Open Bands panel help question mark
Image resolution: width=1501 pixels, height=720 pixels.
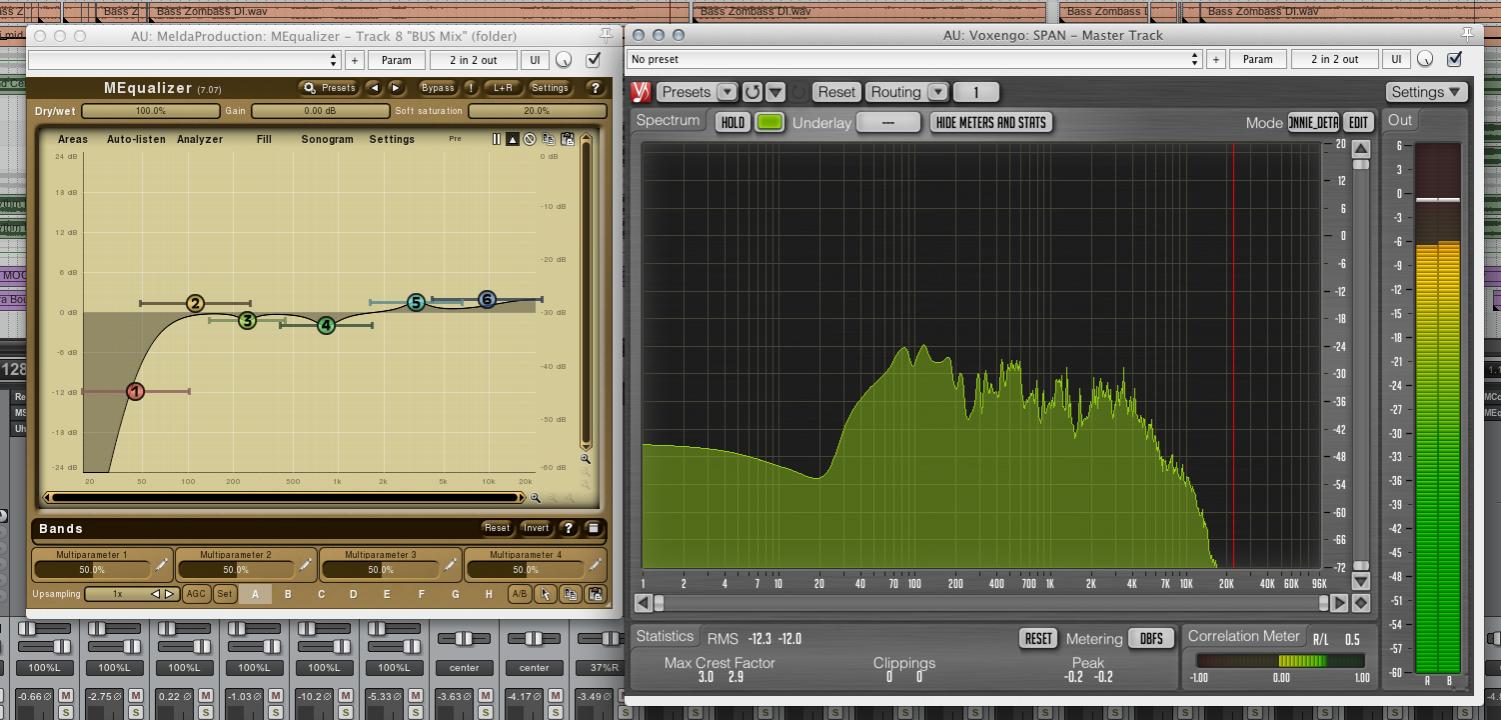(568, 528)
